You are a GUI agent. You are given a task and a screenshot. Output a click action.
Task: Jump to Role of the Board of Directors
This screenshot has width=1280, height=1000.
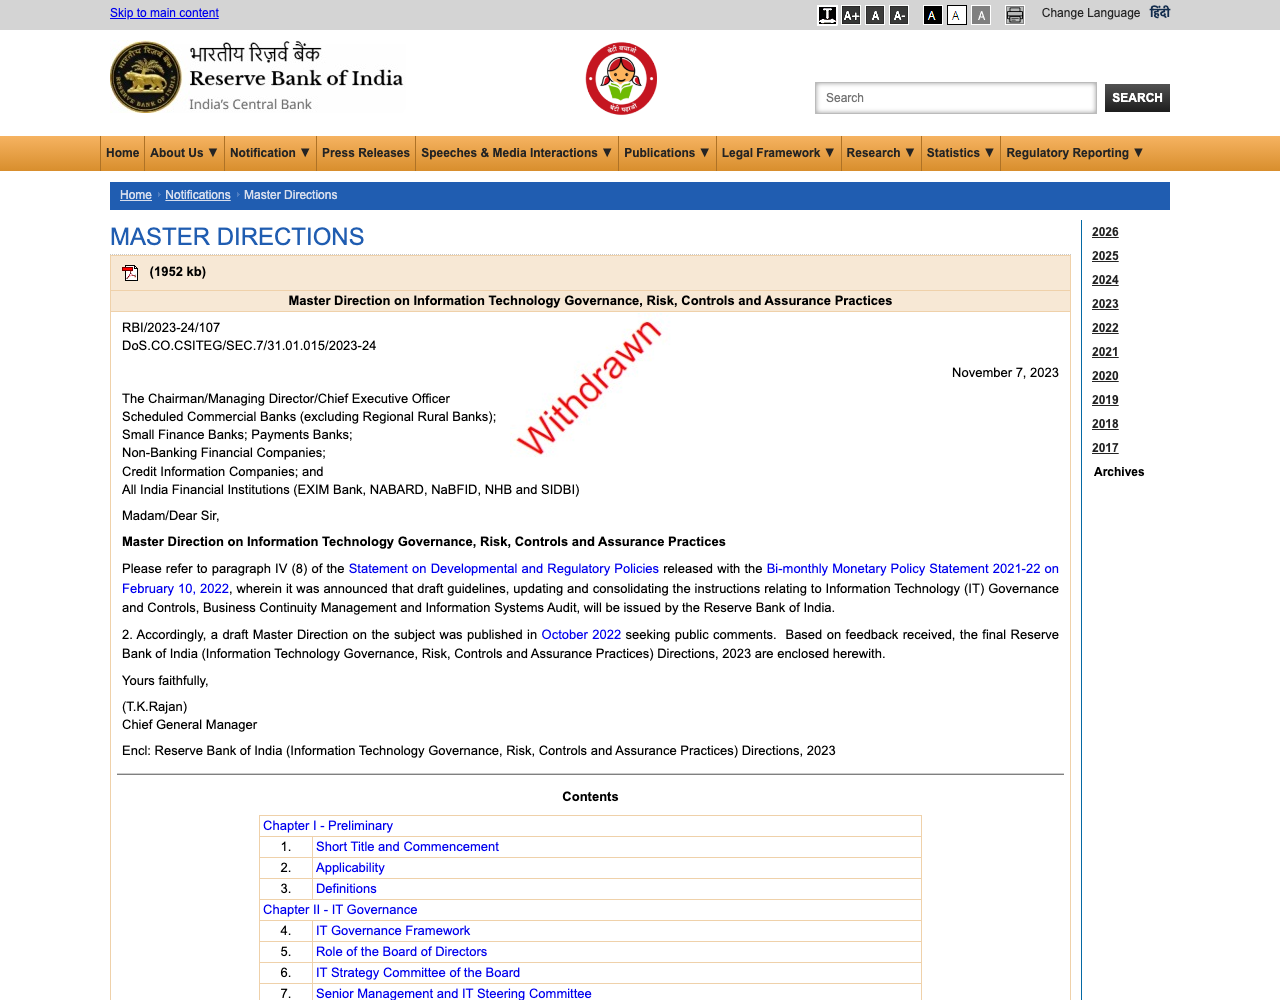(x=401, y=952)
